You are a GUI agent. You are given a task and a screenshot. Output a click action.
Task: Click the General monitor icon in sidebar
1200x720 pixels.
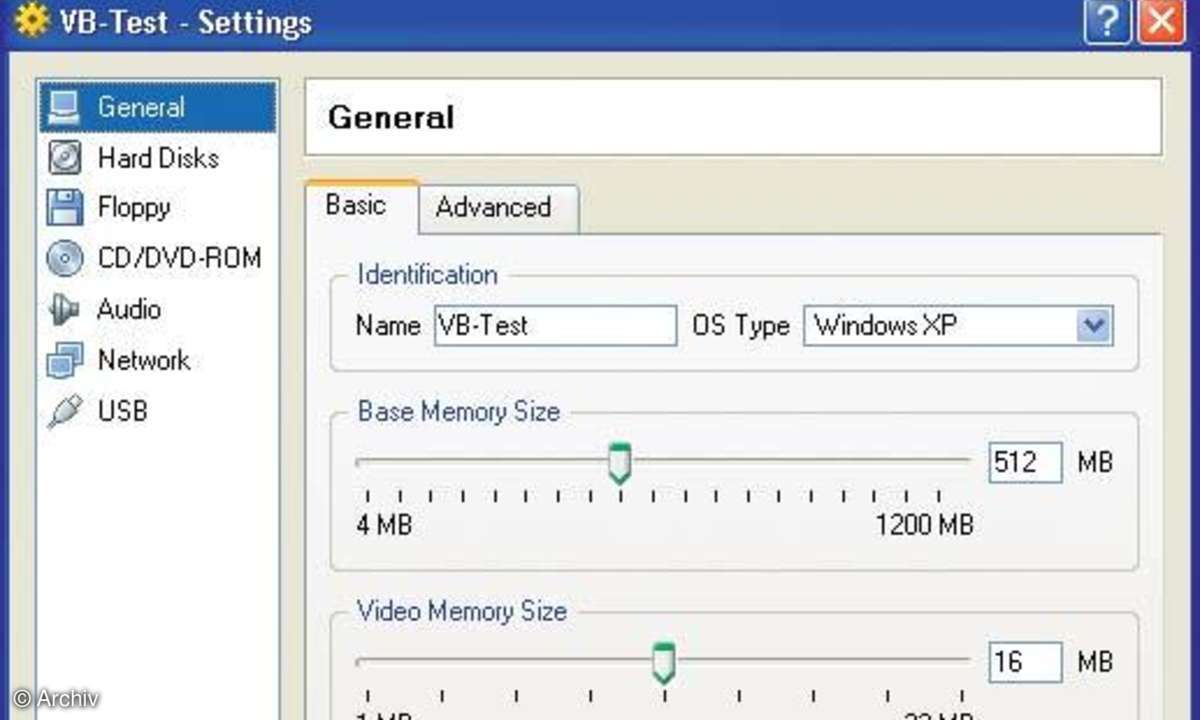[64, 107]
